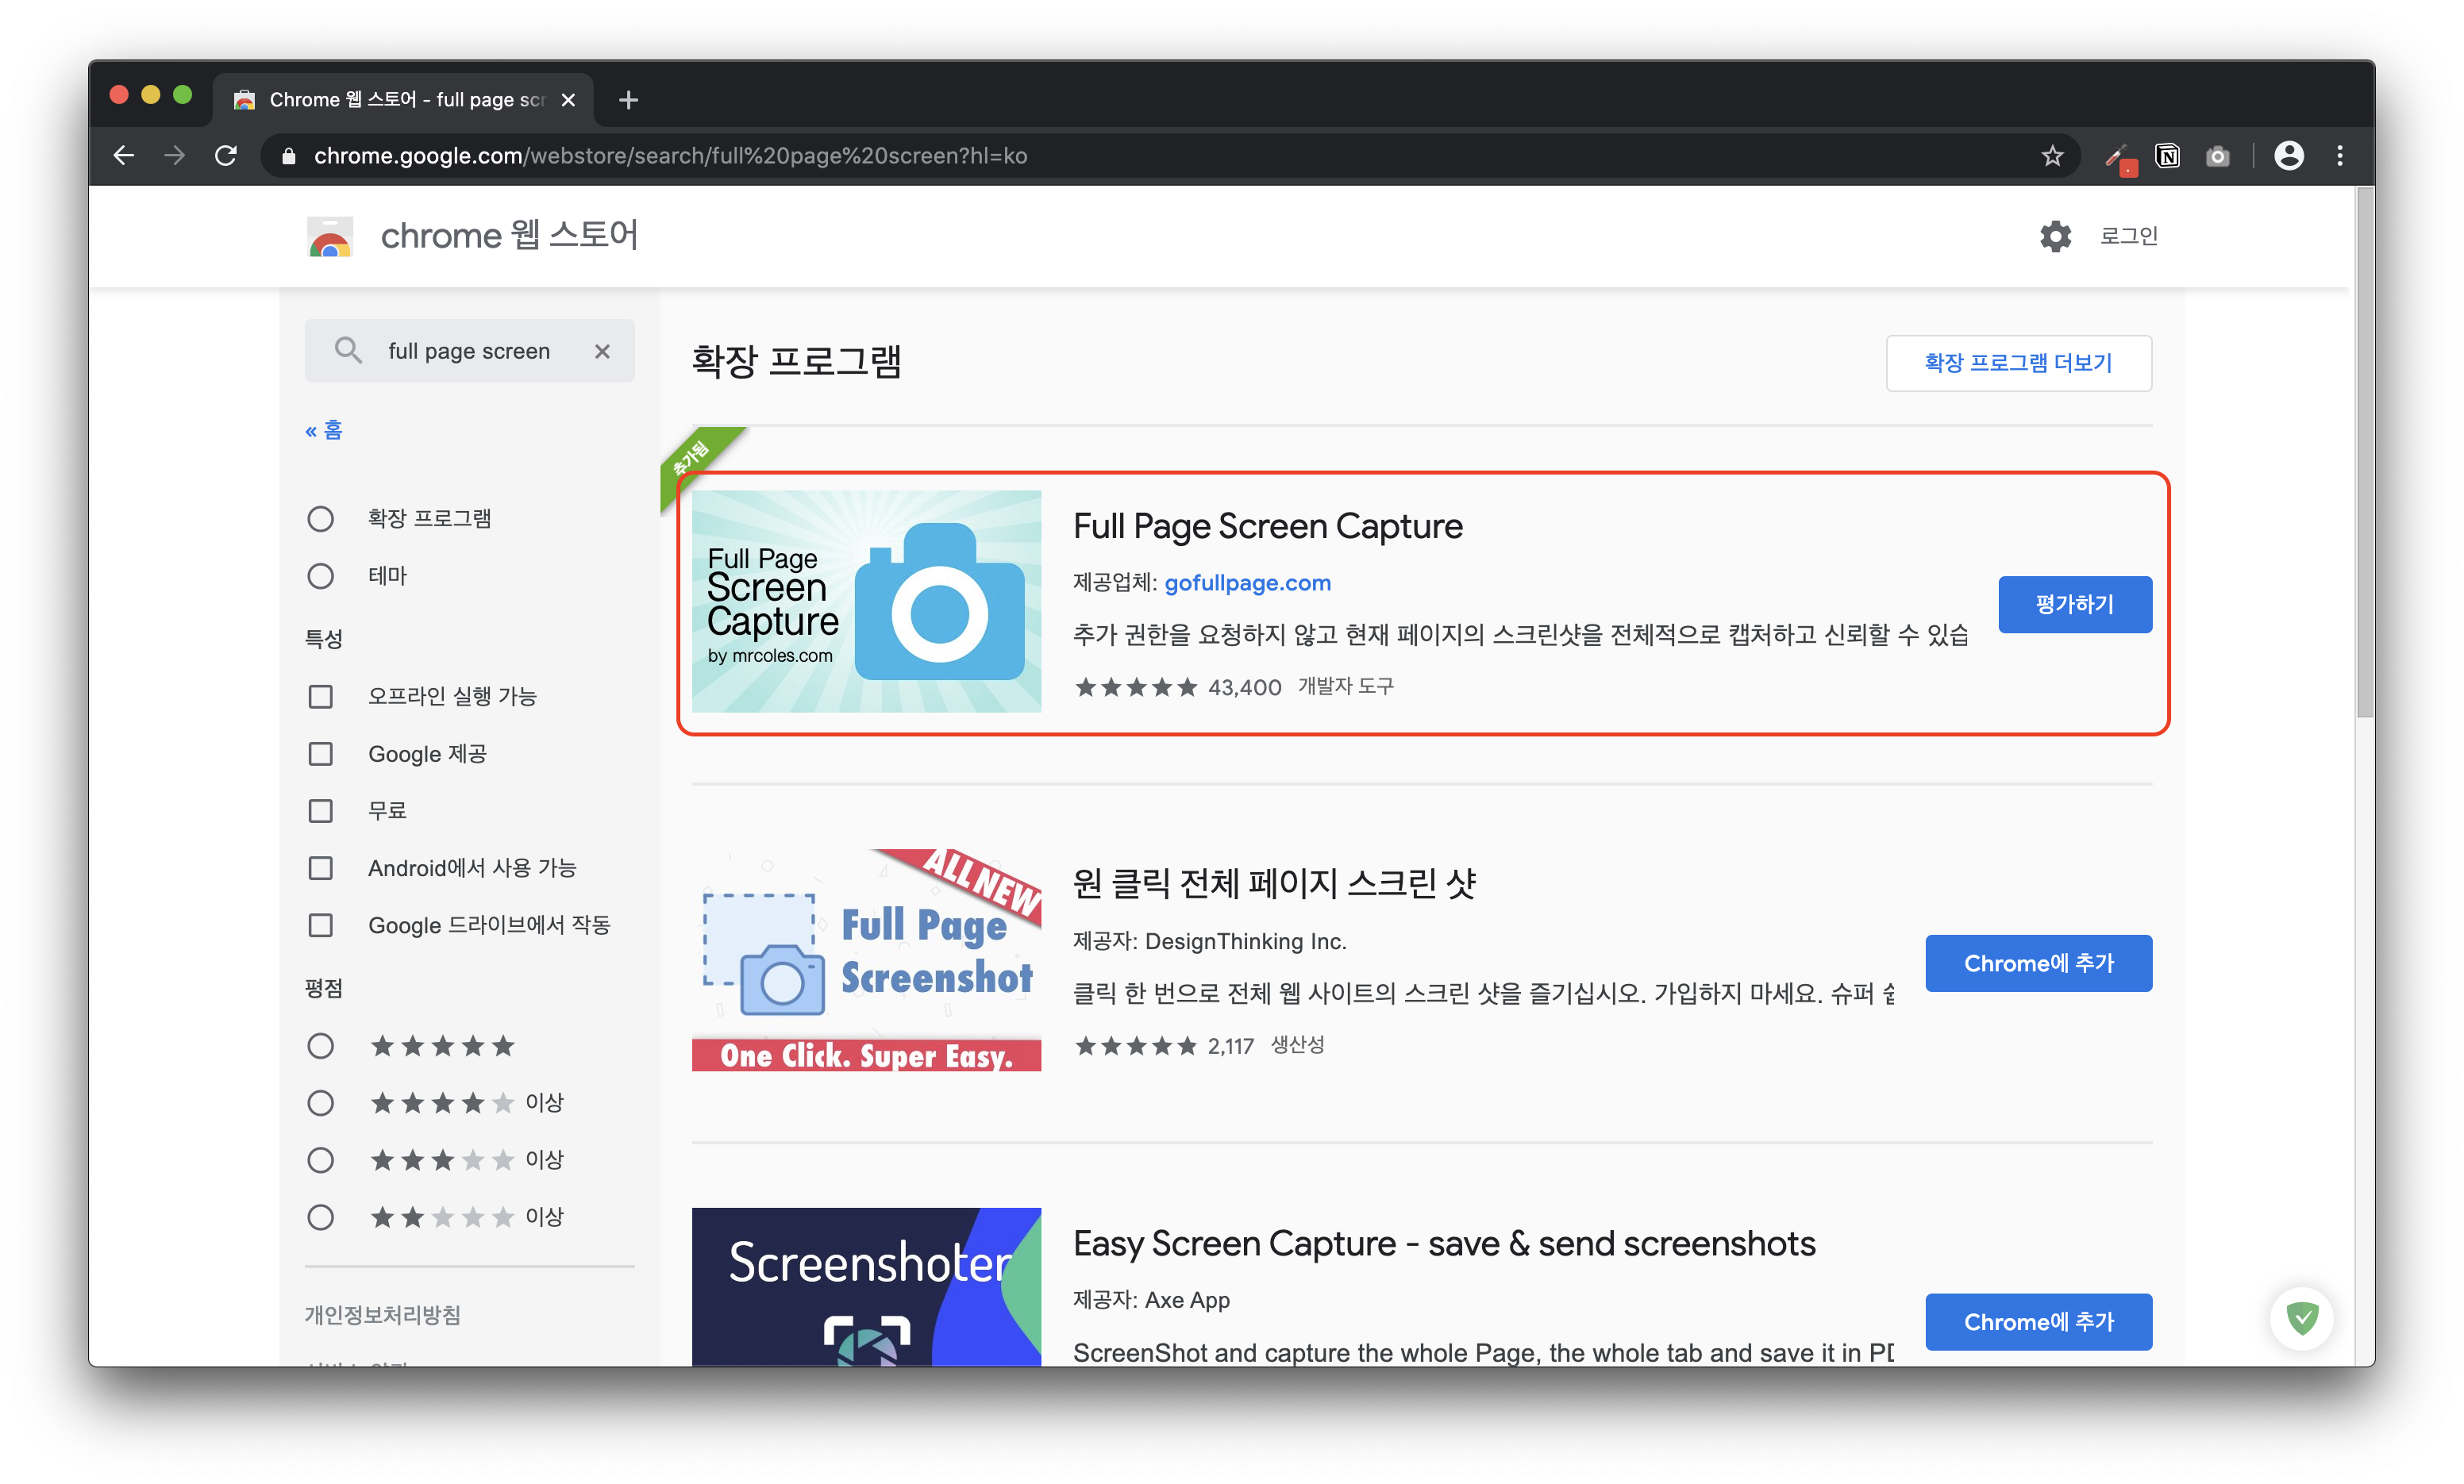Open the 개인정보처리방침 link
Screen dimensions: 2464x1484
click(382, 1315)
